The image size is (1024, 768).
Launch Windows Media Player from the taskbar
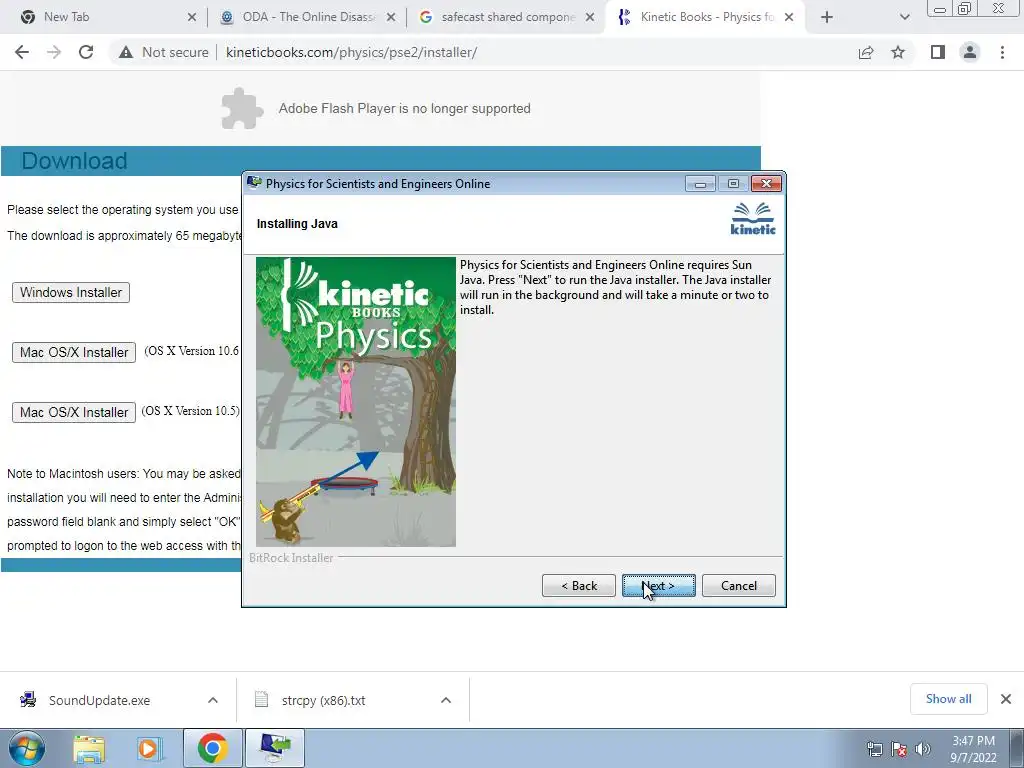click(x=150, y=748)
